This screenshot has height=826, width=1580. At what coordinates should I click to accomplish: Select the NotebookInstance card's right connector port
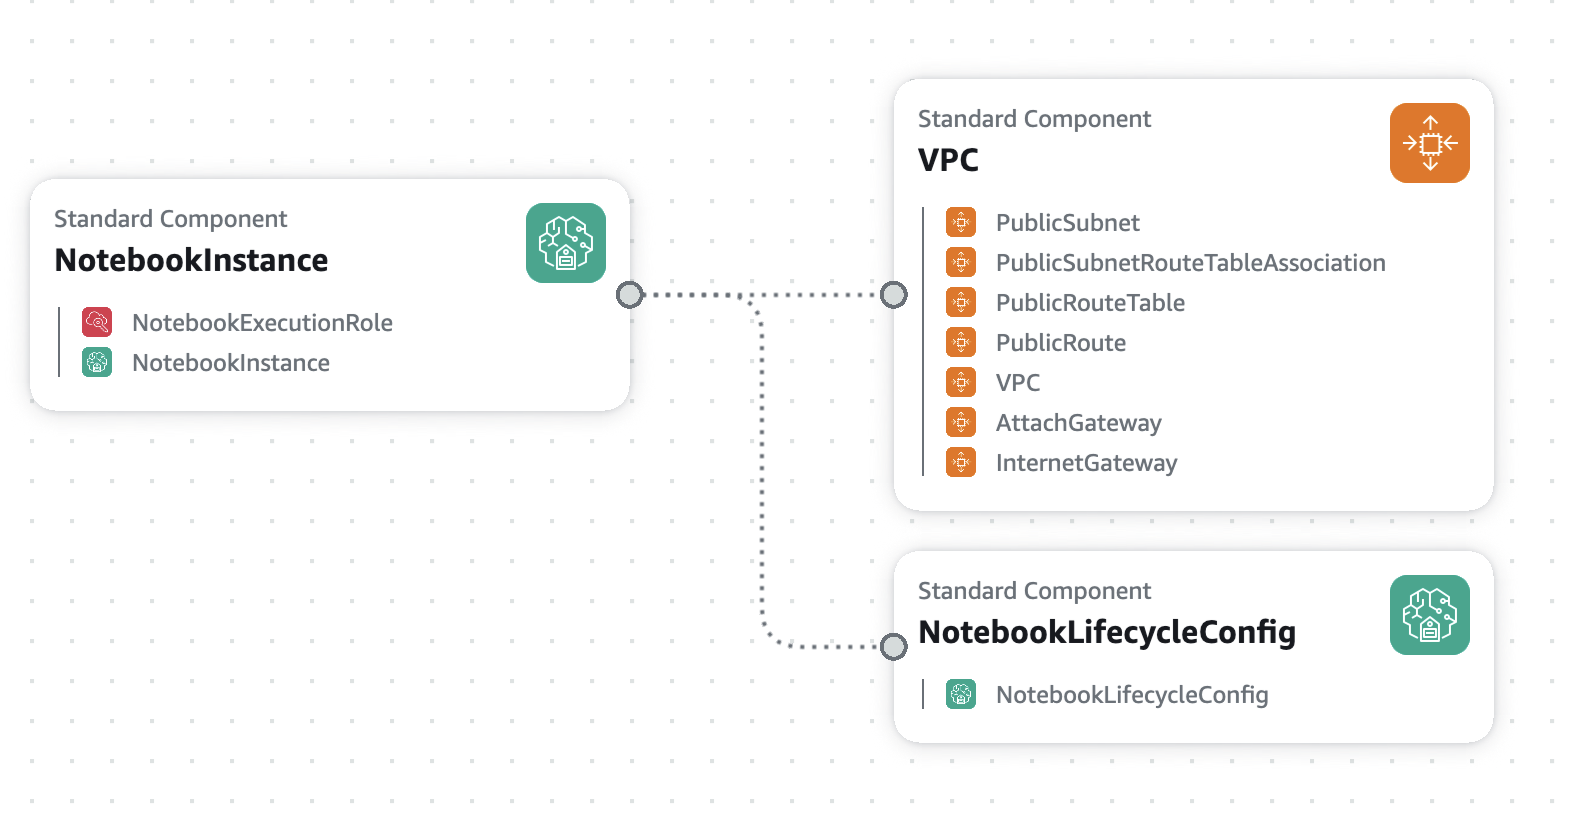point(630,295)
